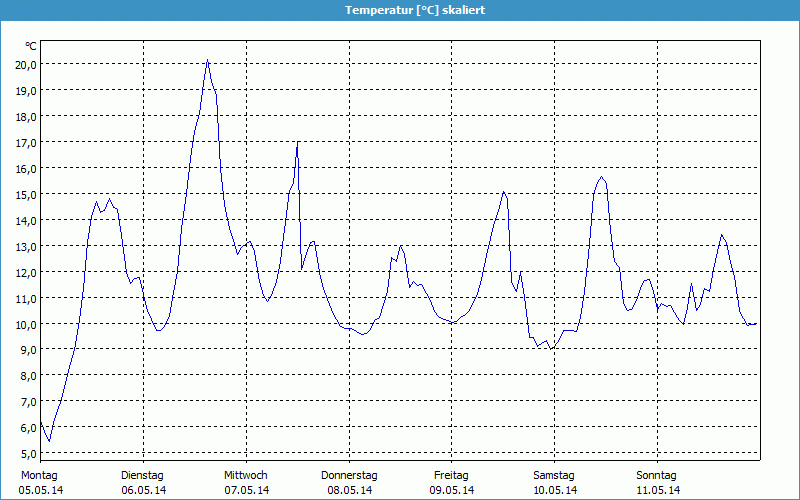The image size is (800, 500).
Task: Click the highest temperature peak near 20 °C
Action: point(207,61)
